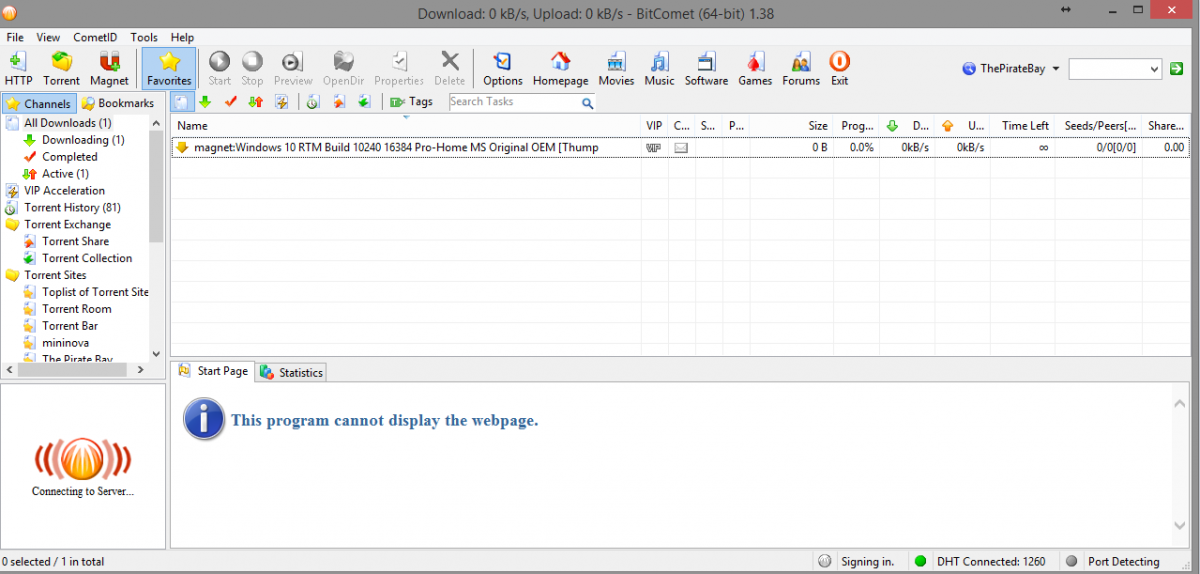Open Preview from the toolbar
The height and width of the screenshot is (574, 1200).
pyautogui.click(x=293, y=68)
